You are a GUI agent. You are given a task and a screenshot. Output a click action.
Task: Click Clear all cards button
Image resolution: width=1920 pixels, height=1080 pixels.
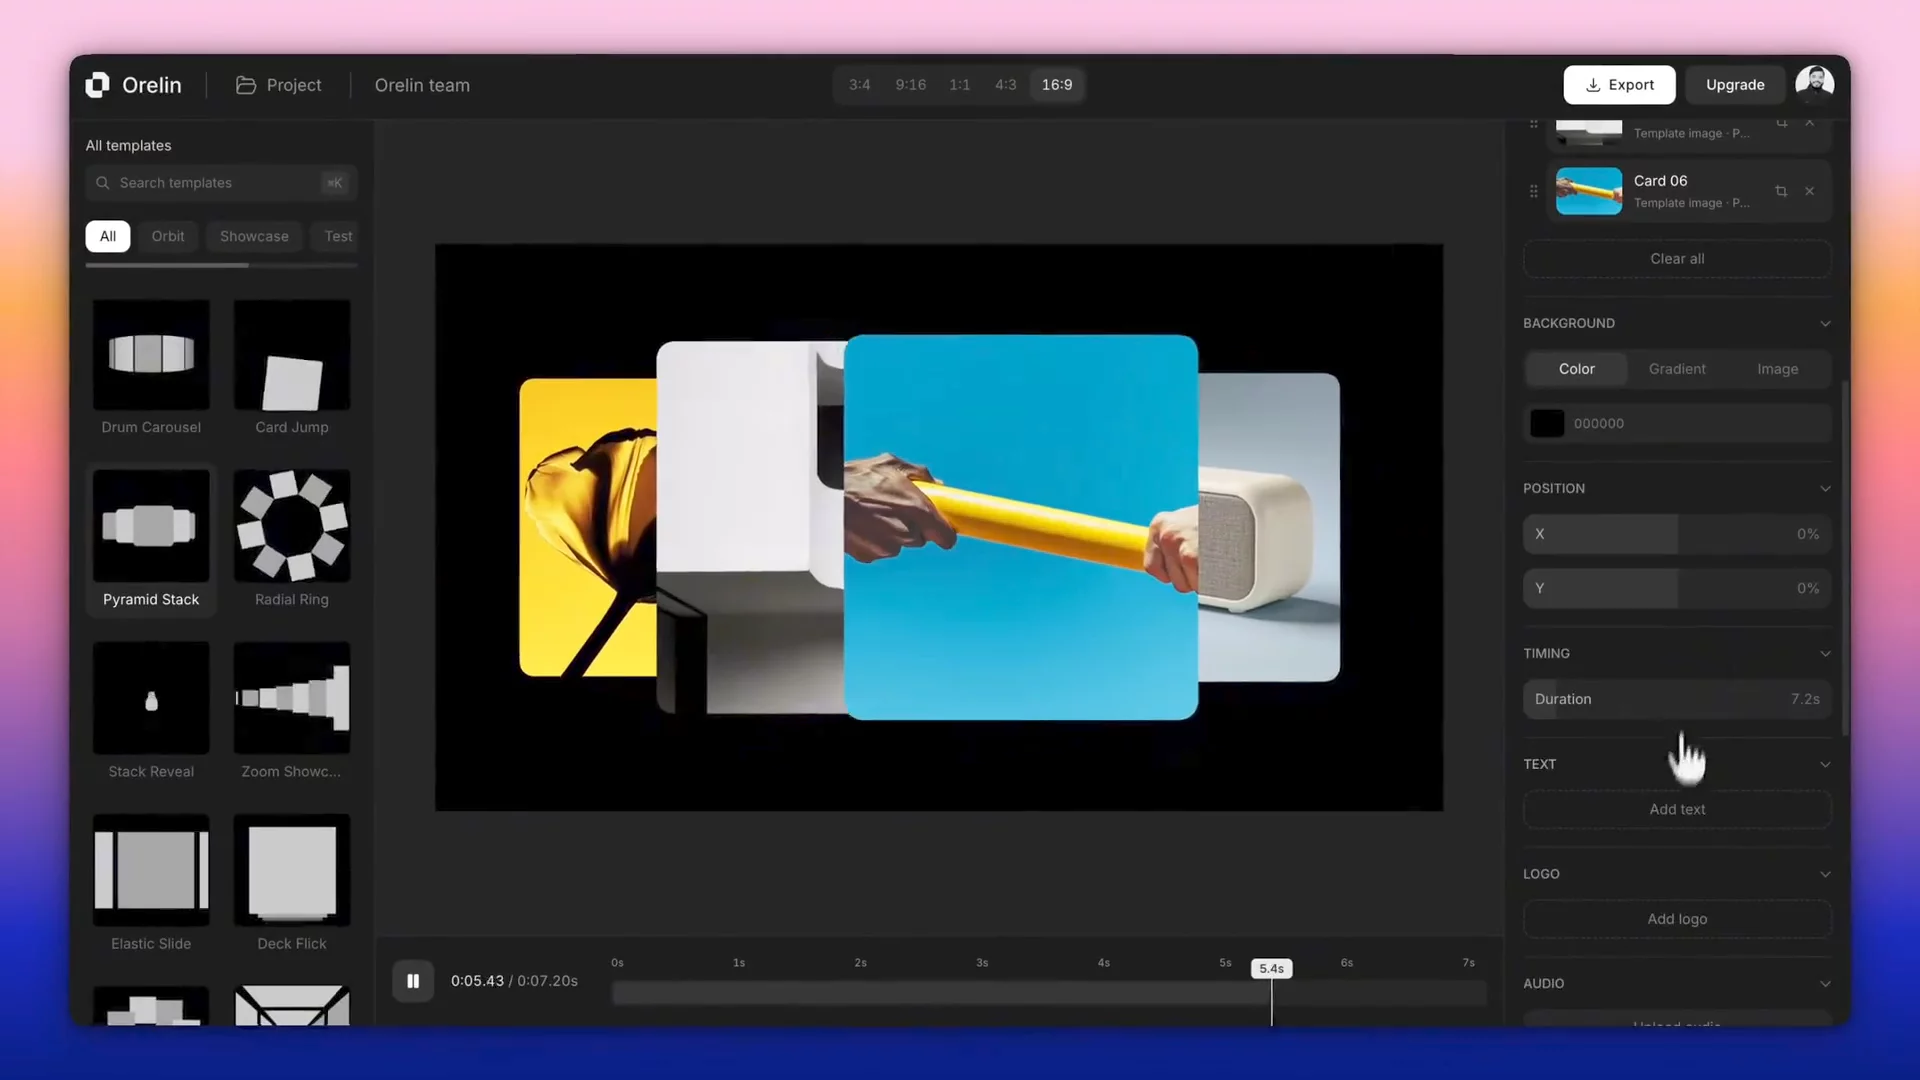tap(1677, 259)
